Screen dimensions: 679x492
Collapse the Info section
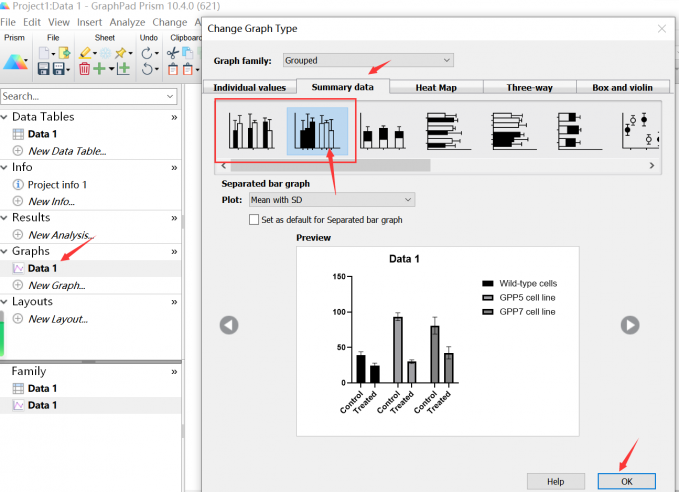pos(4,167)
